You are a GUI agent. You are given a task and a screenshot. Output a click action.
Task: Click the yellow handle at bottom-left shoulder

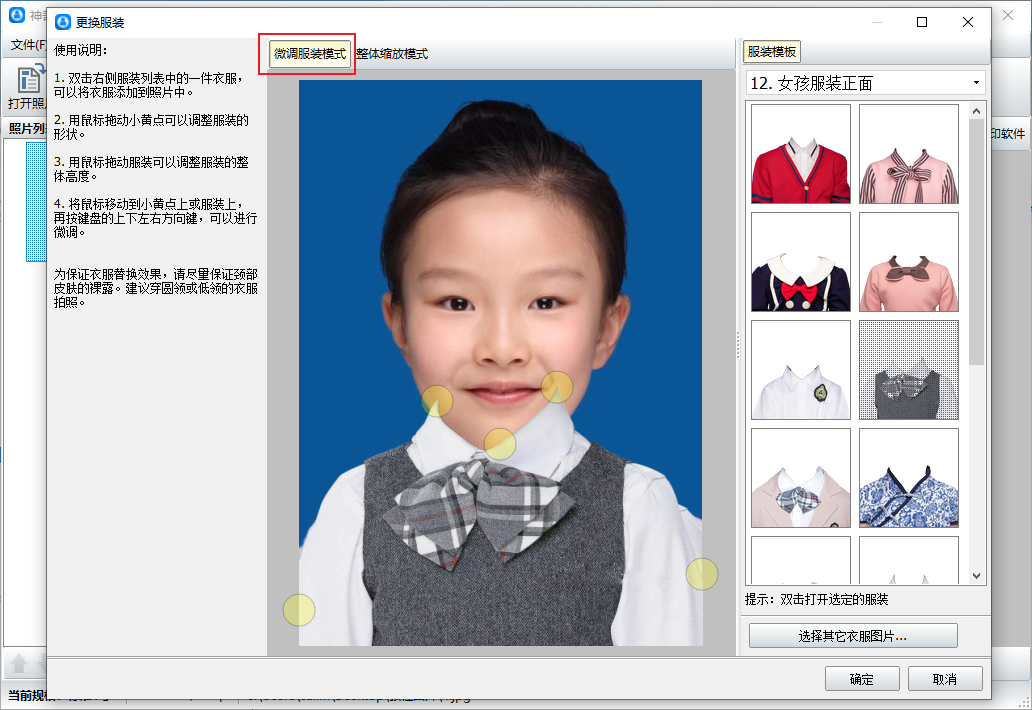pos(299,609)
